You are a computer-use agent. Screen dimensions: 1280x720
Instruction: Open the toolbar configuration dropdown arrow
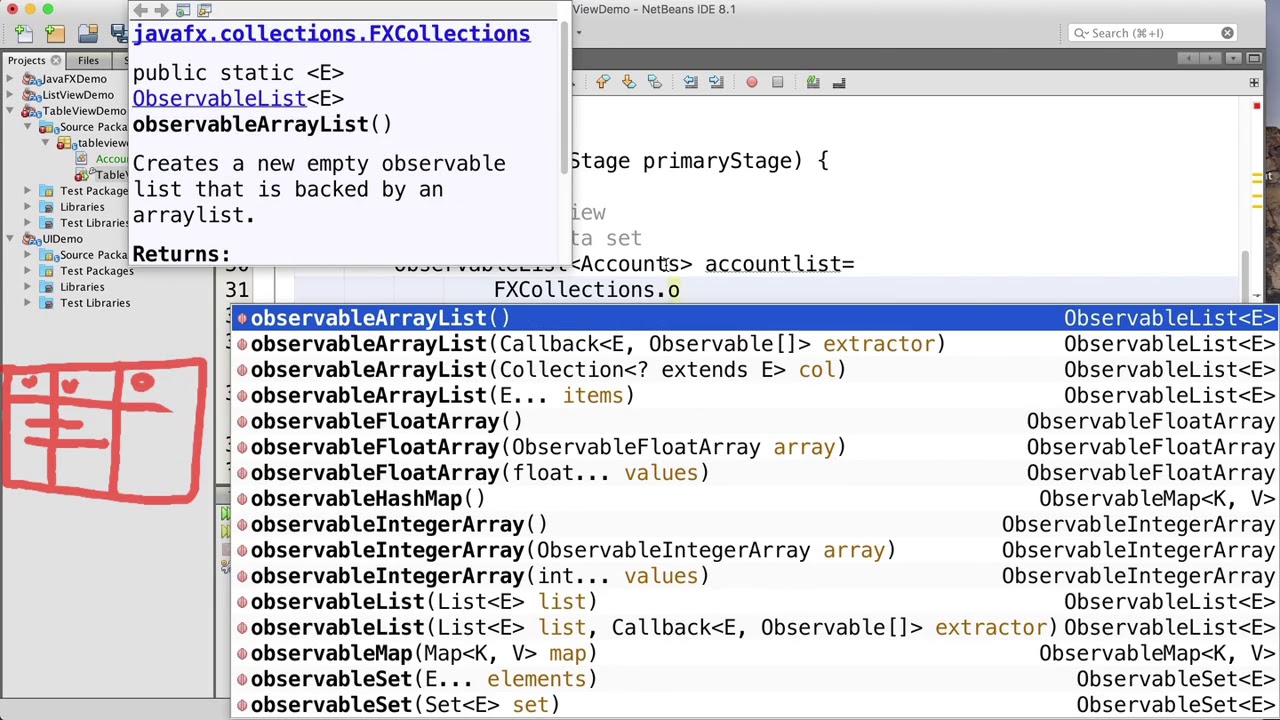tap(578, 33)
